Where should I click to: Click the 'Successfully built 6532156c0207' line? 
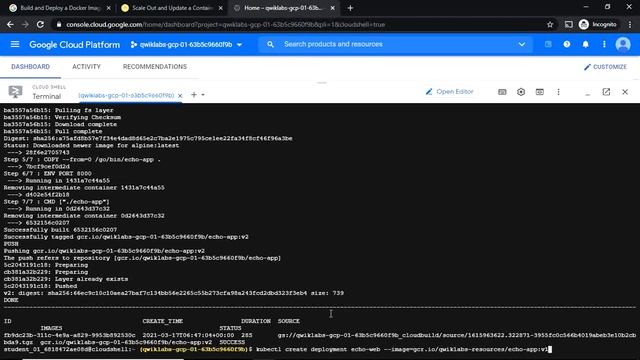click(60, 230)
